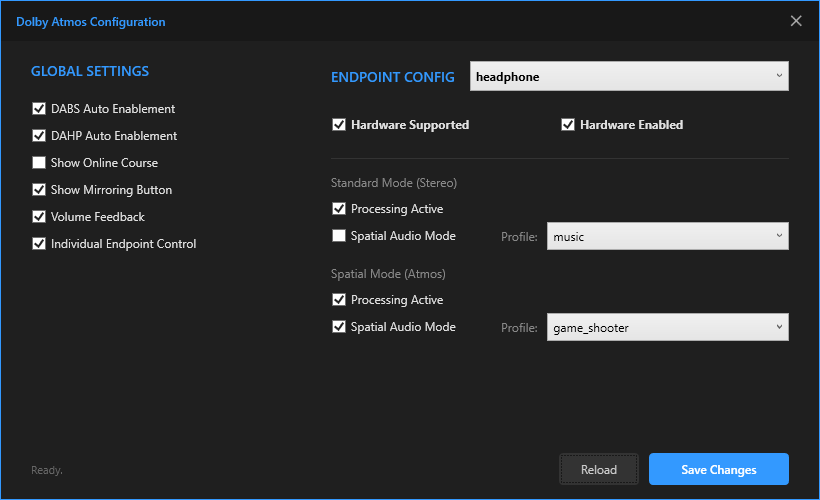The height and width of the screenshot is (500, 820).
Task: Click the Save Changes button
Action: (x=718, y=469)
